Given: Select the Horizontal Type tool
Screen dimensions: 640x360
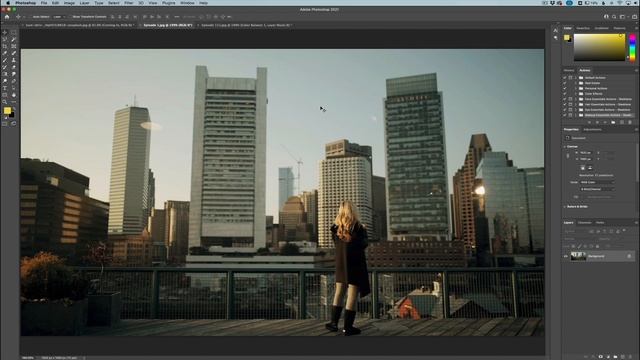Looking at the screenshot, I should (x=5, y=88).
